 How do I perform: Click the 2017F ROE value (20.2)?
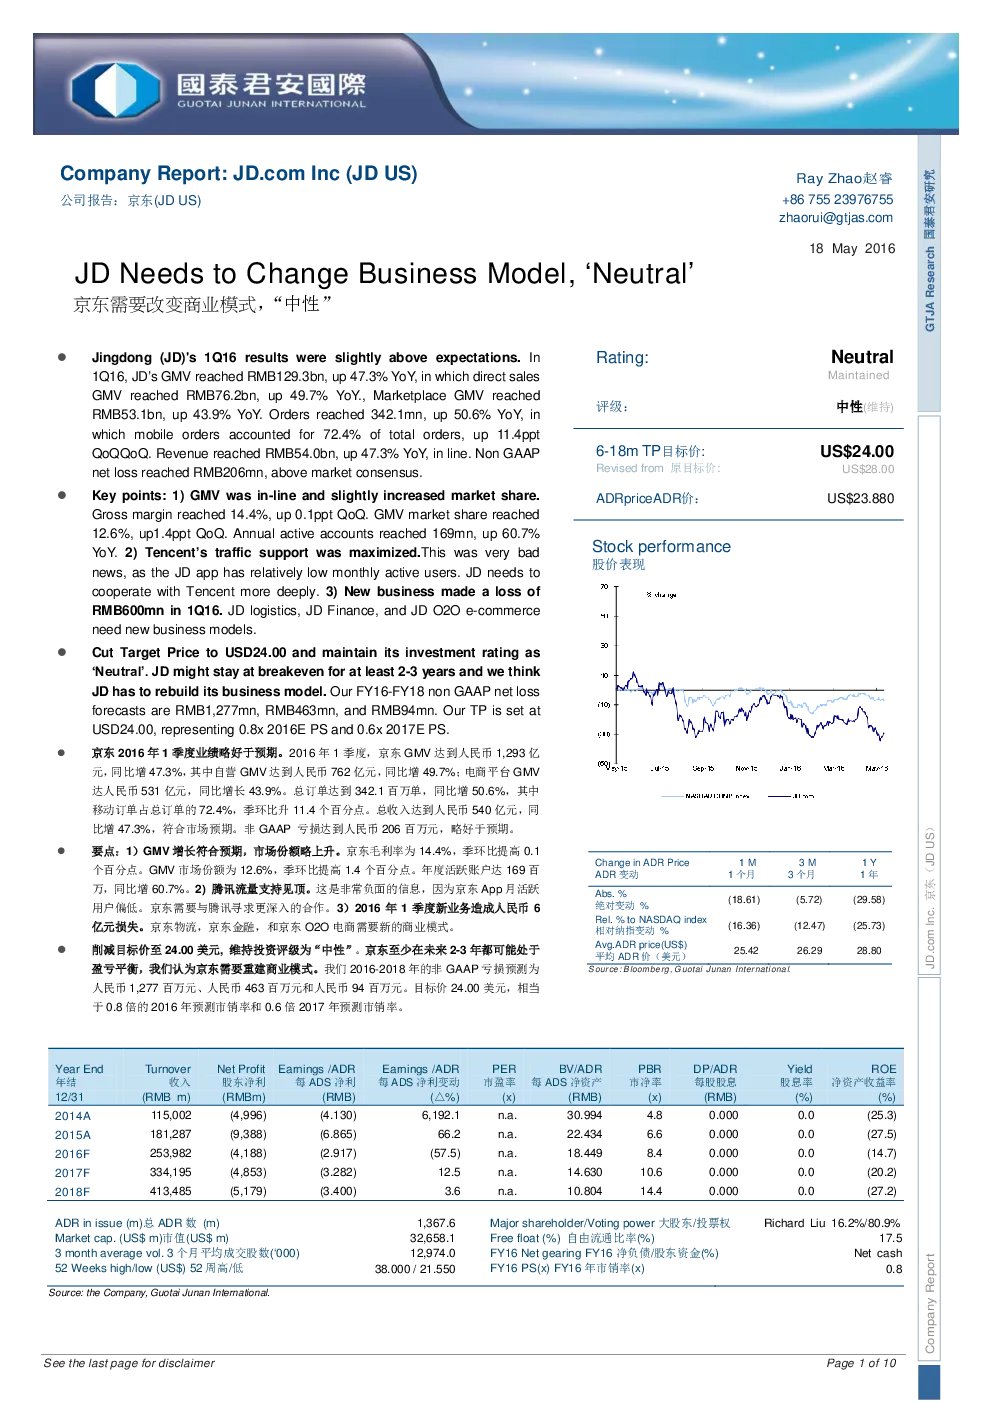click(x=882, y=1172)
